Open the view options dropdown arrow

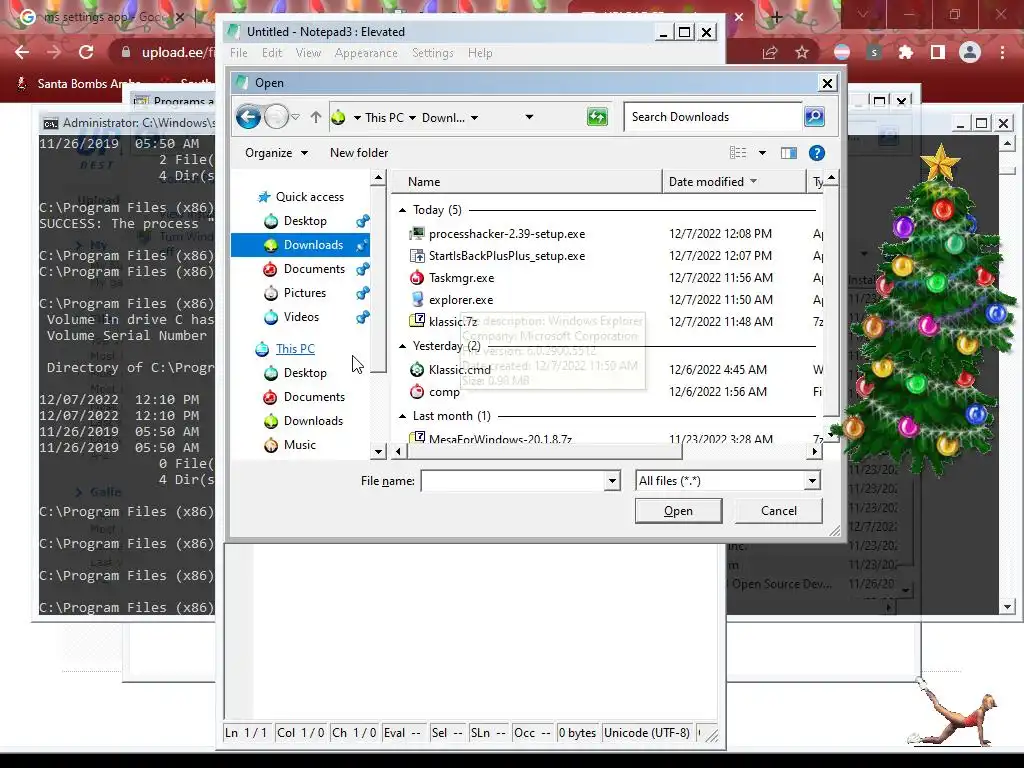(762, 153)
